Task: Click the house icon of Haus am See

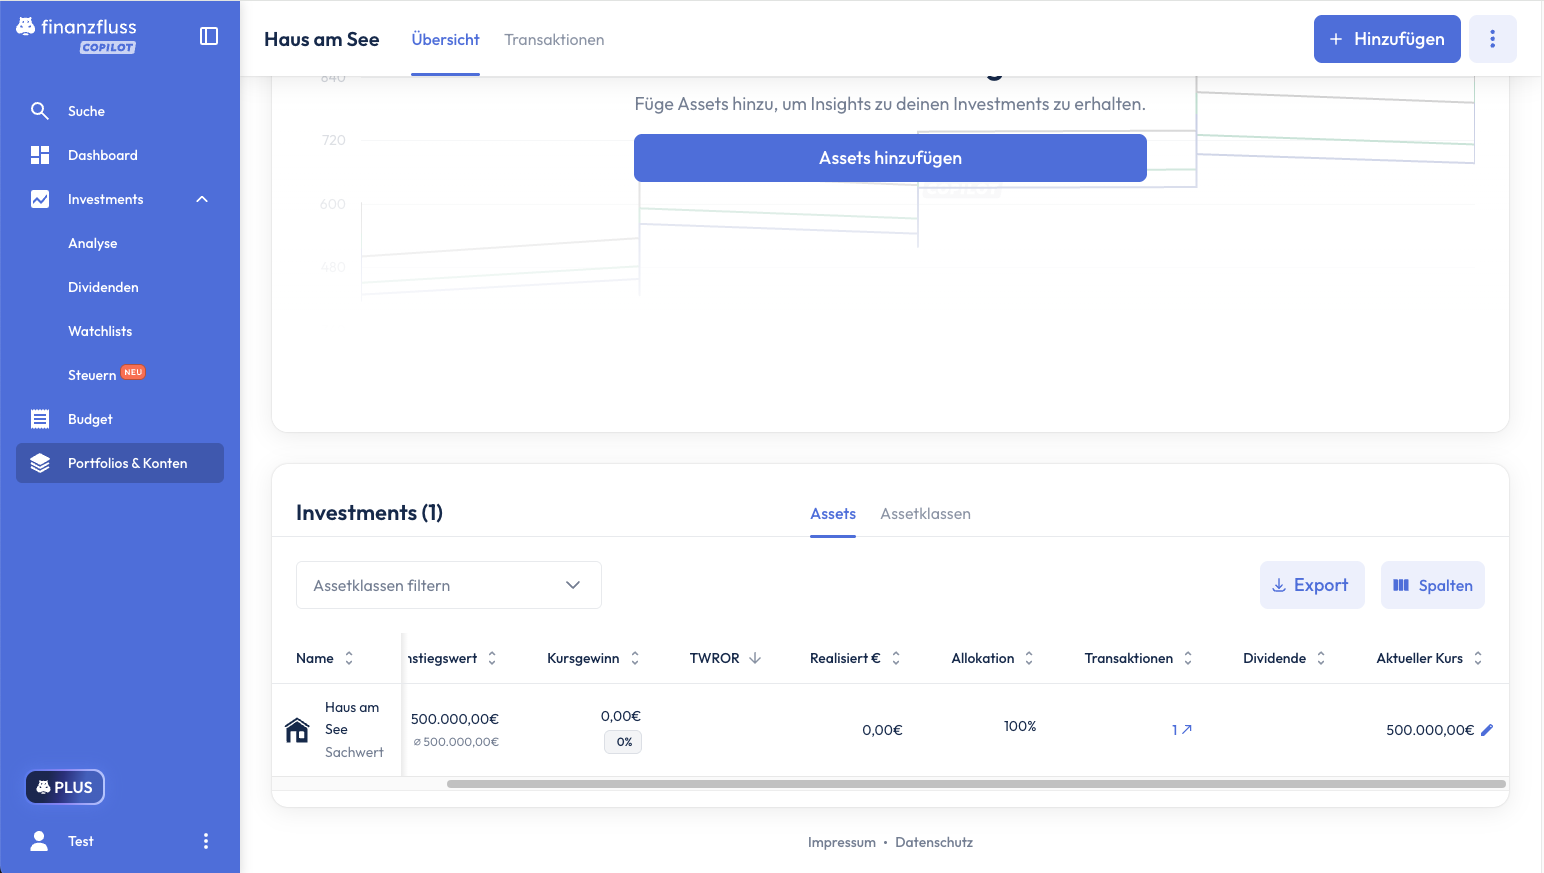Action: pyautogui.click(x=297, y=730)
